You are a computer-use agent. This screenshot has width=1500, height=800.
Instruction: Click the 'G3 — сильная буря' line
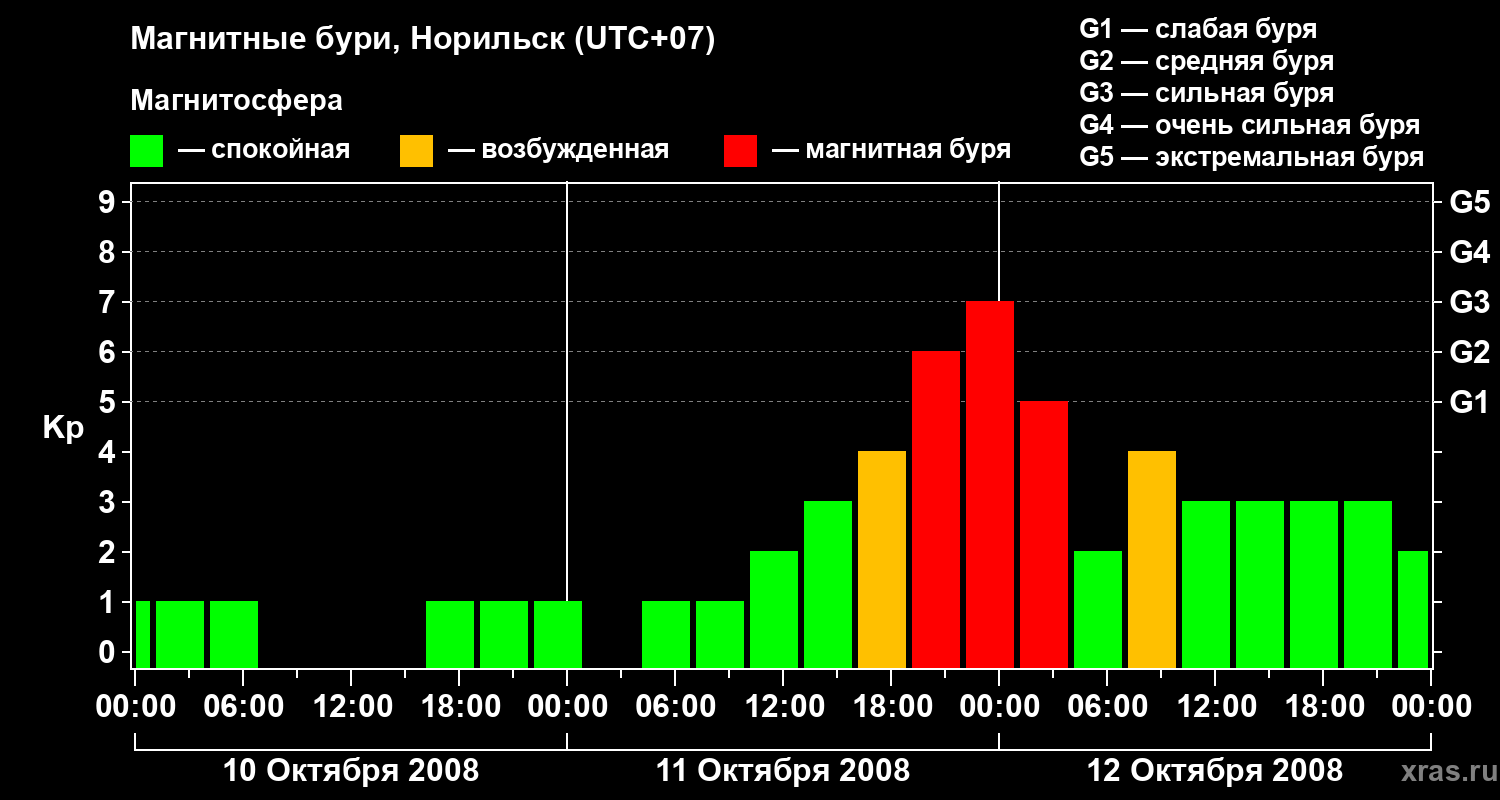pos(1206,93)
